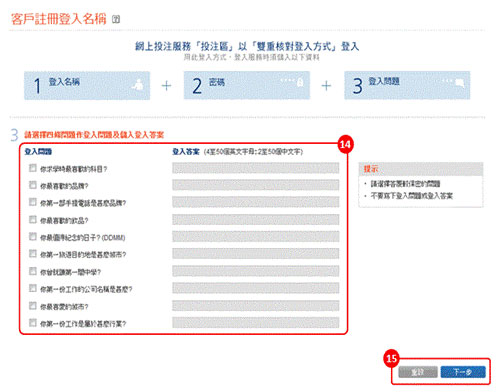500x392 pixels.
Task: Click the step 2 密碼 box
Action: pyautogui.click(x=247, y=85)
